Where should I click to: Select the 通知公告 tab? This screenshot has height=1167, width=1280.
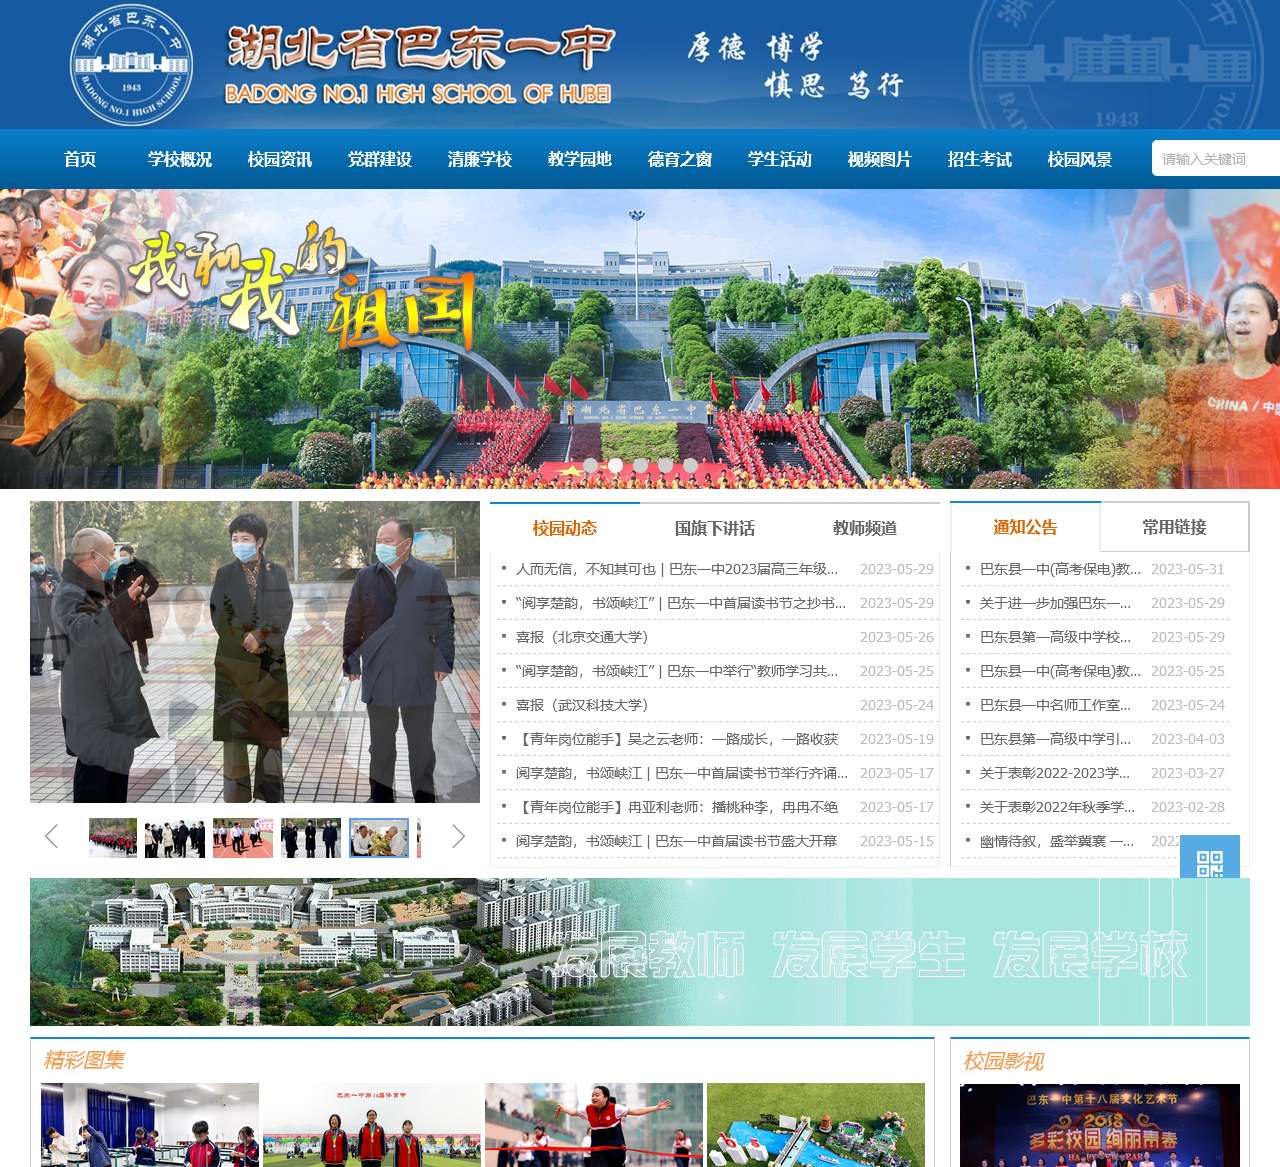(1025, 527)
